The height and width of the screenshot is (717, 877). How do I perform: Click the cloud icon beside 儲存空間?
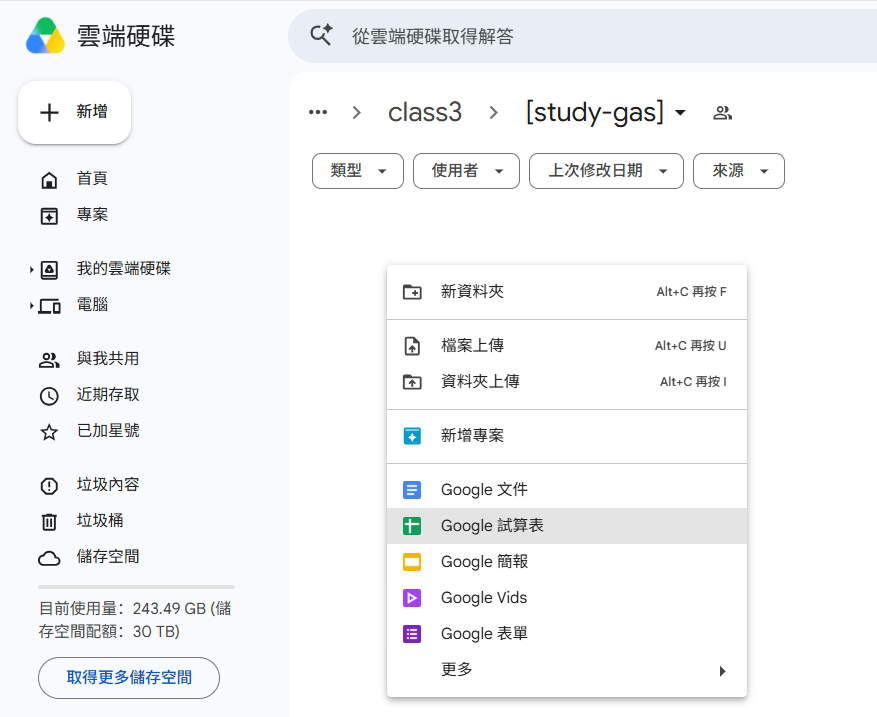tap(49, 558)
